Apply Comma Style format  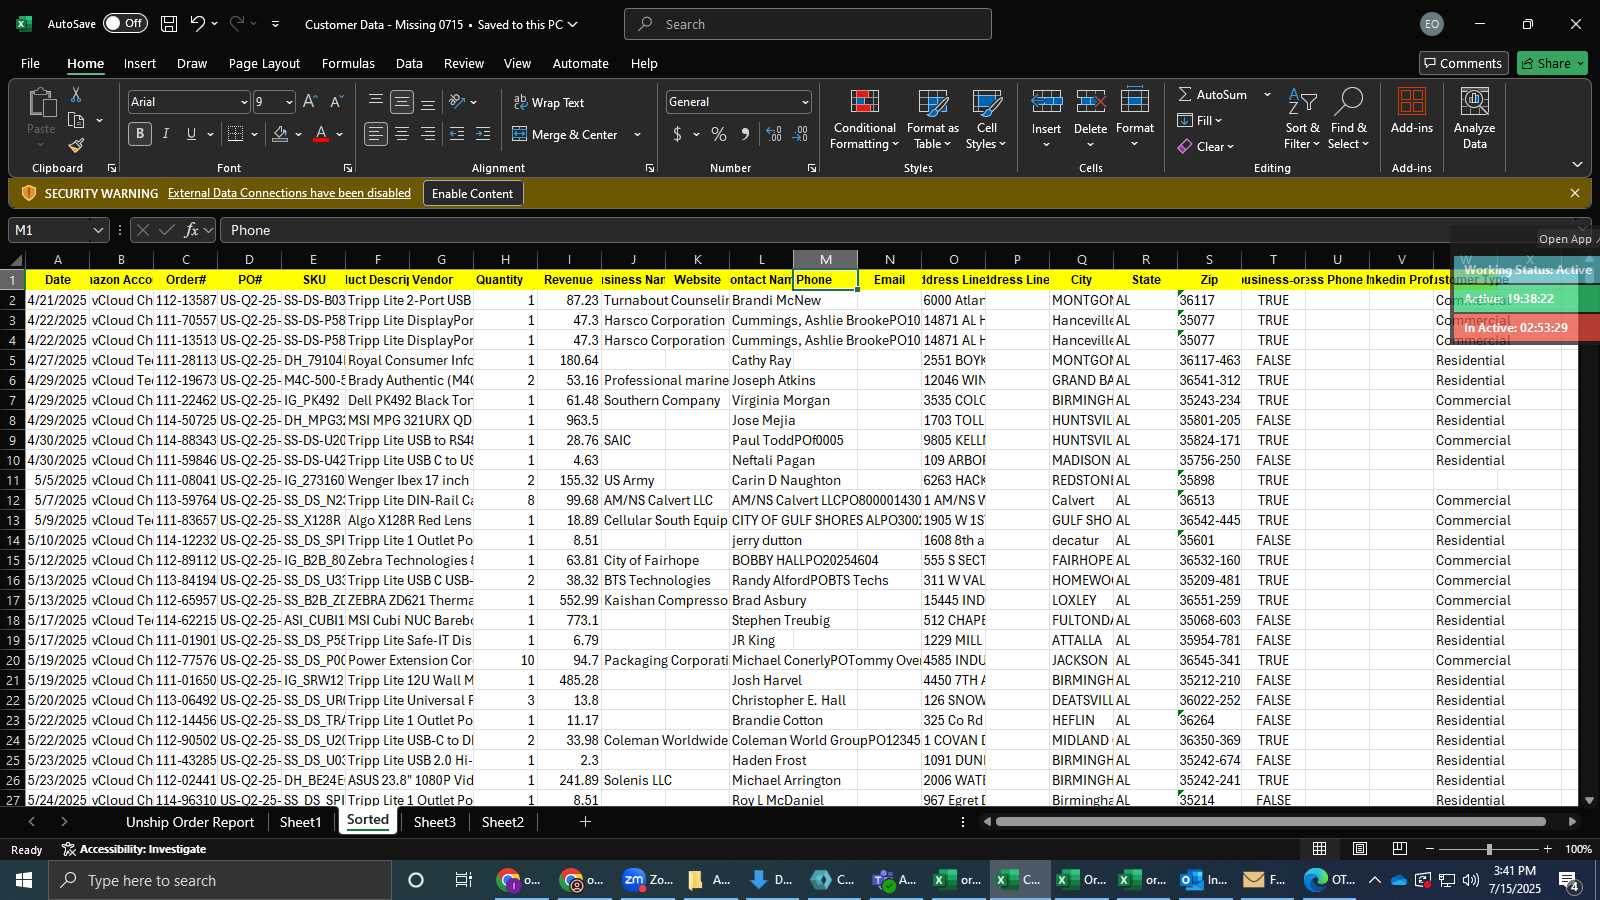745,134
